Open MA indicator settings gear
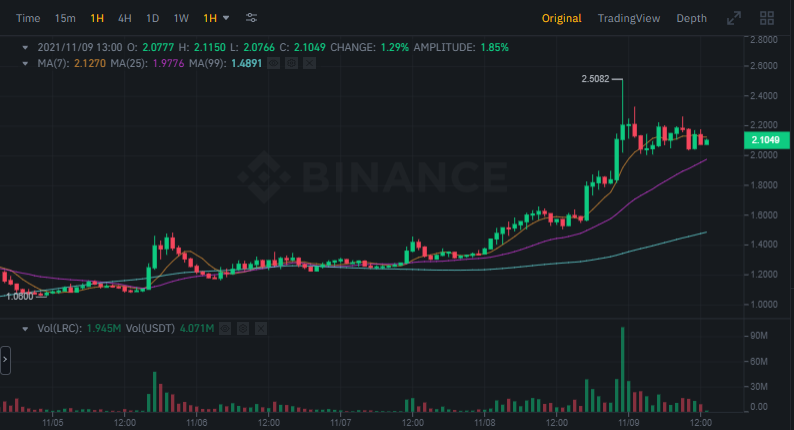This screenshot has height=430, width=794. (291, 63)
